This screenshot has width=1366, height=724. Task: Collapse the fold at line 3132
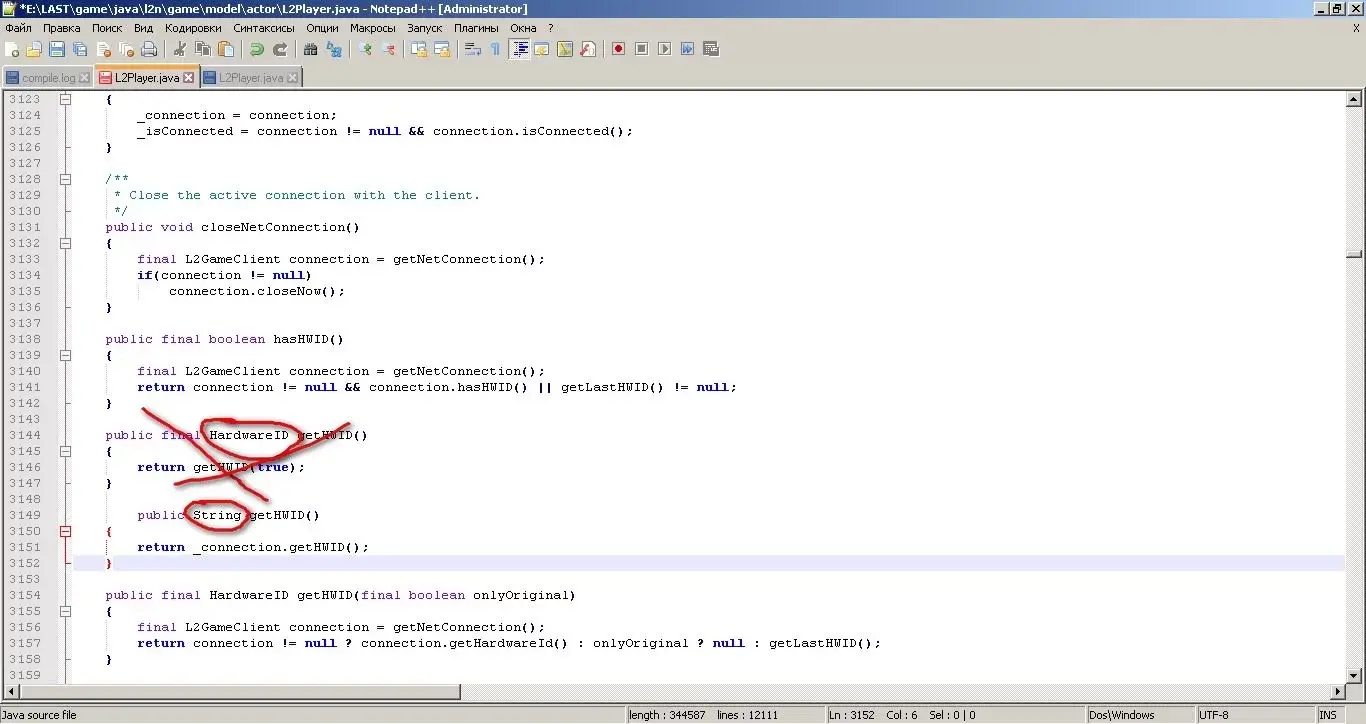click(65, 243)
